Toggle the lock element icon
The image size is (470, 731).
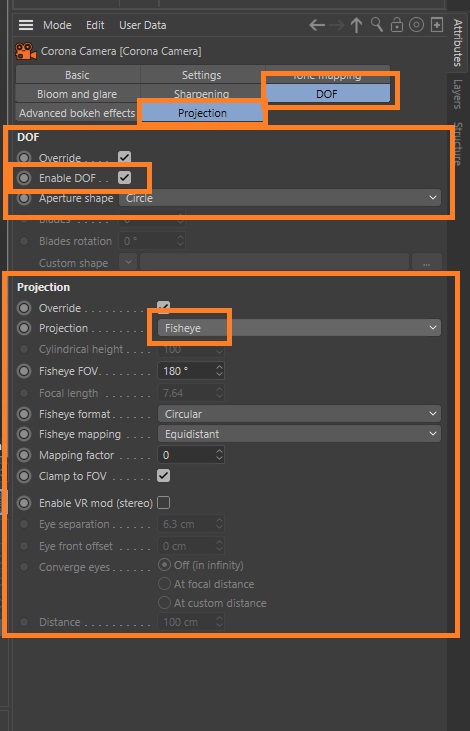click(x=397, y=25)
